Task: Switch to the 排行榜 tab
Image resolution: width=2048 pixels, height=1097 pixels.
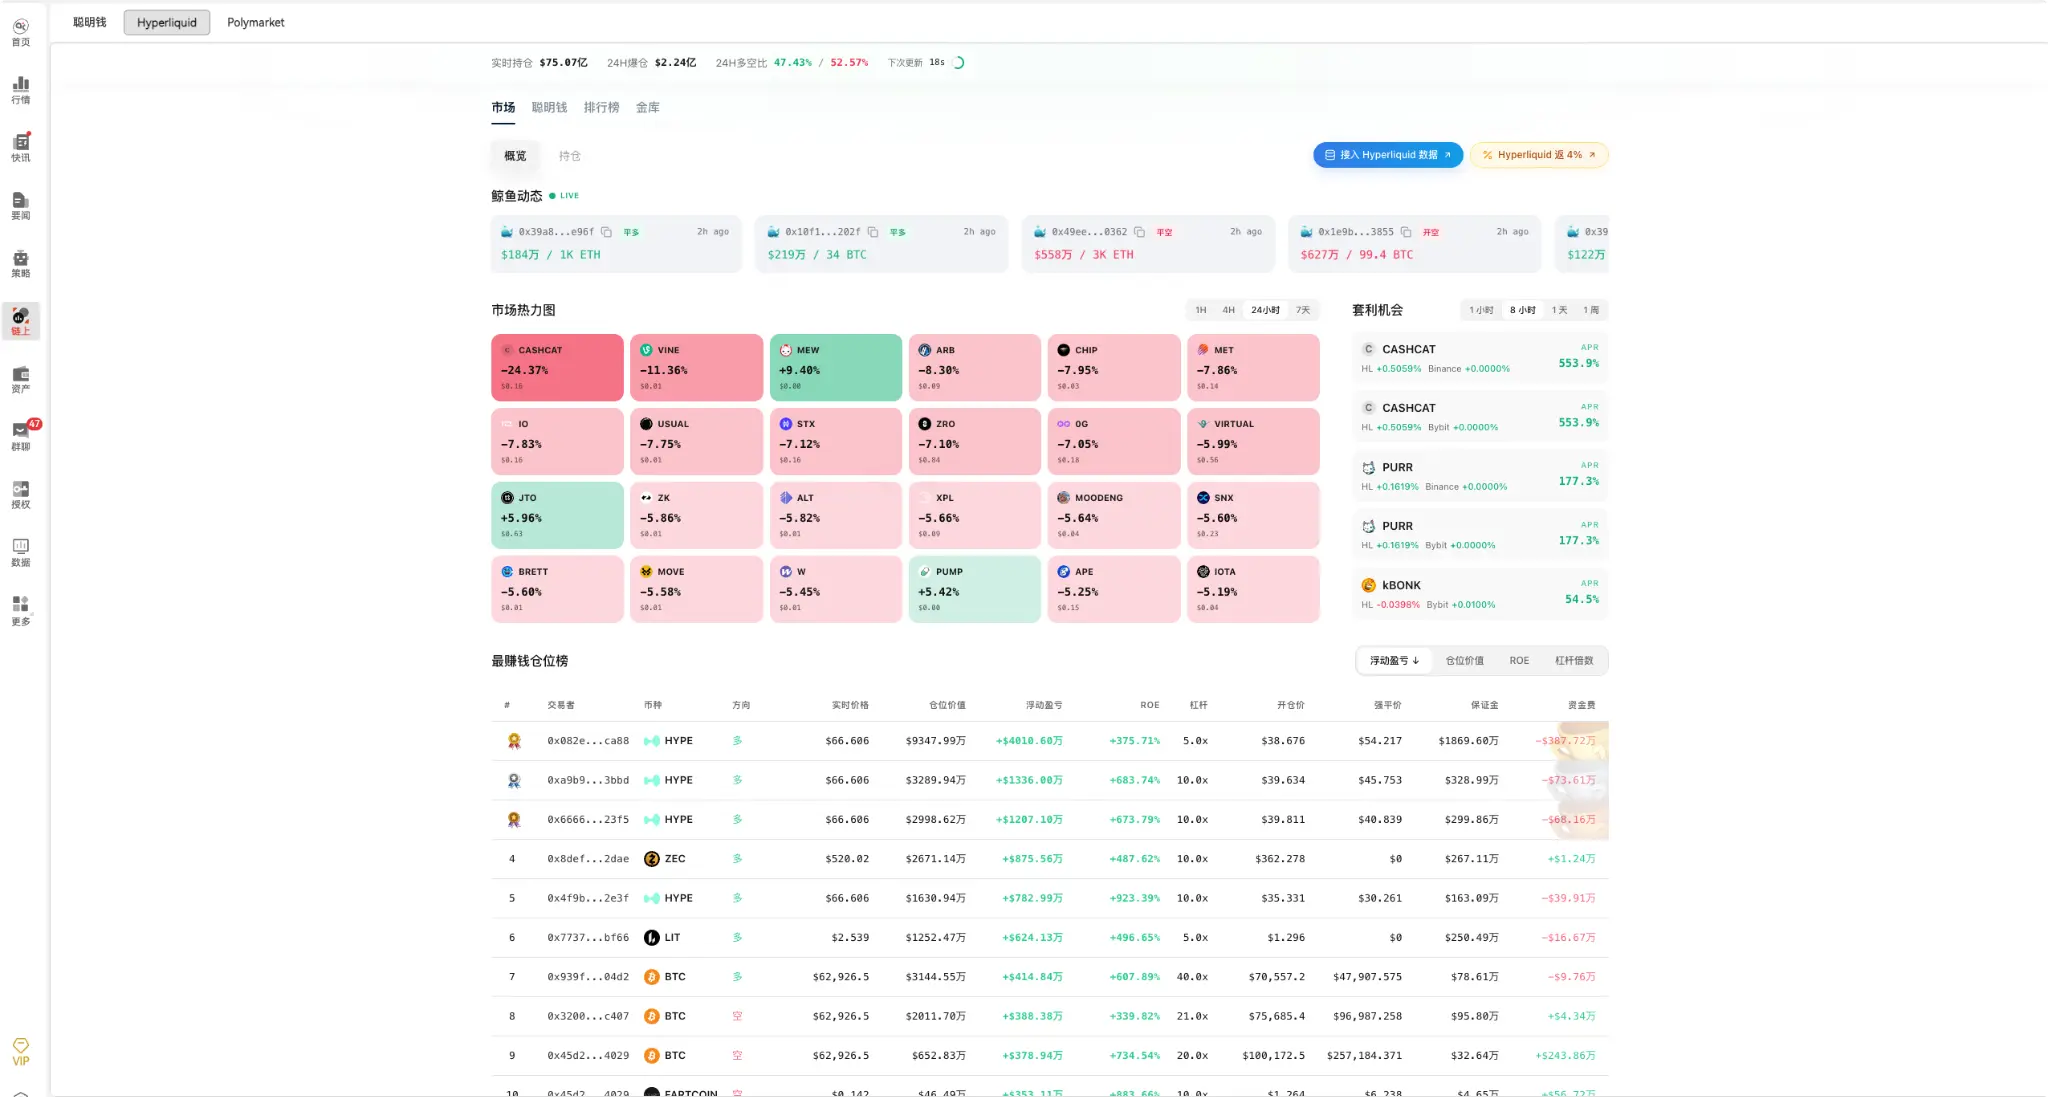Action: point(601,108)
